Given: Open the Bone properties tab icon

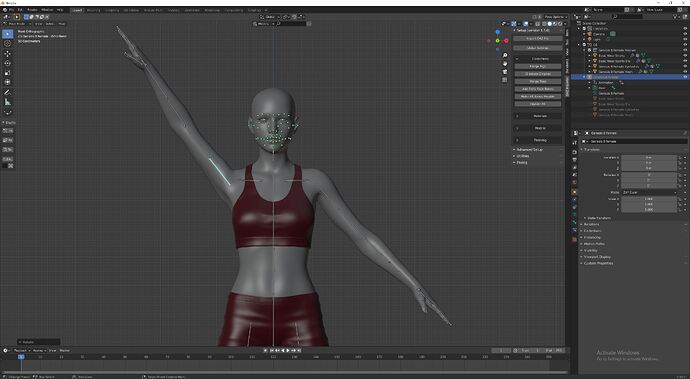Looking at the screenshot, I should click(x=574, y=223).
